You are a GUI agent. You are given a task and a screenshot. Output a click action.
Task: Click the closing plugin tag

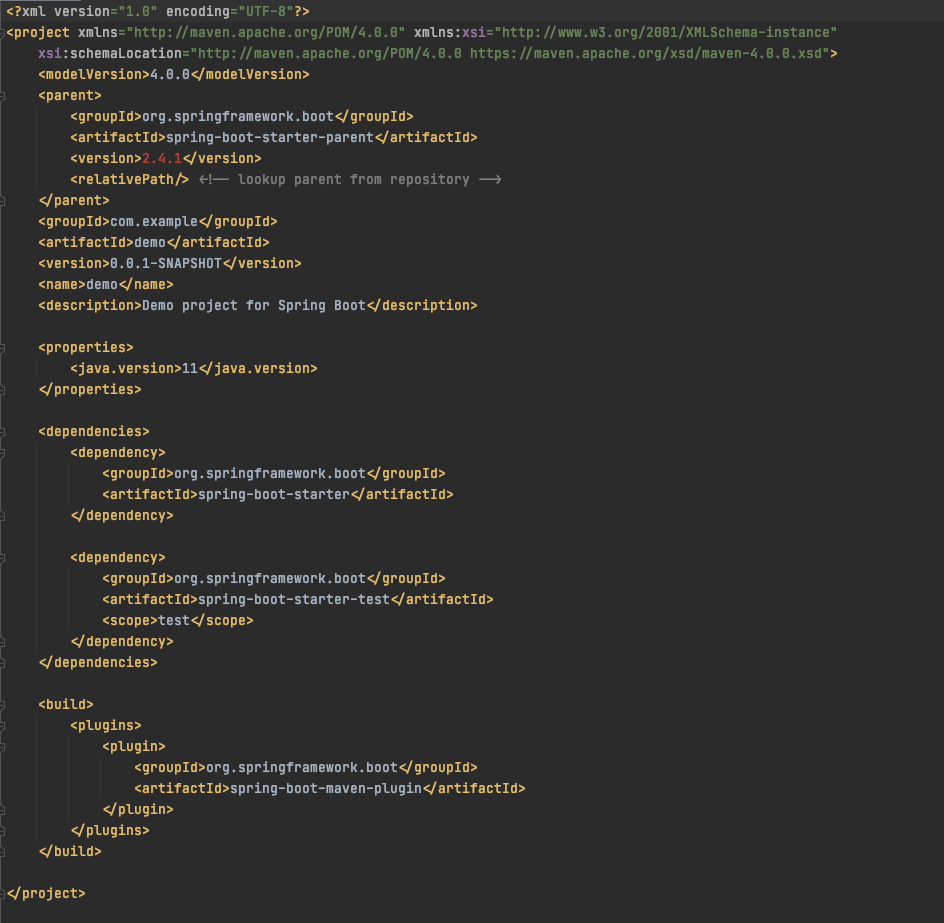coord(138,810)
